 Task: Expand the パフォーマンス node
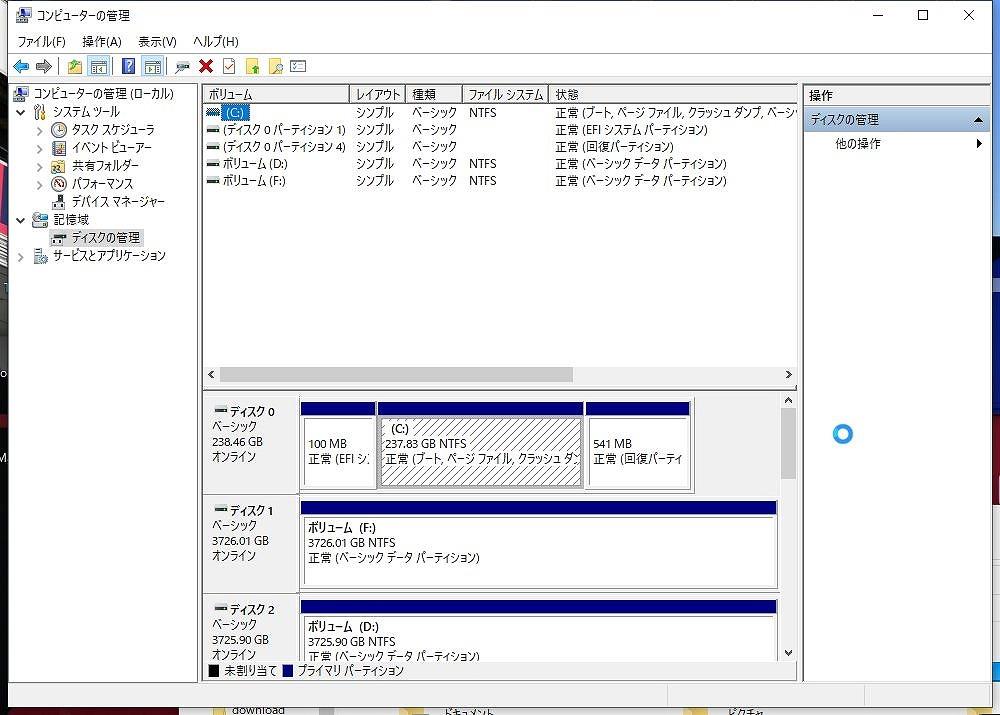(40, 184)
